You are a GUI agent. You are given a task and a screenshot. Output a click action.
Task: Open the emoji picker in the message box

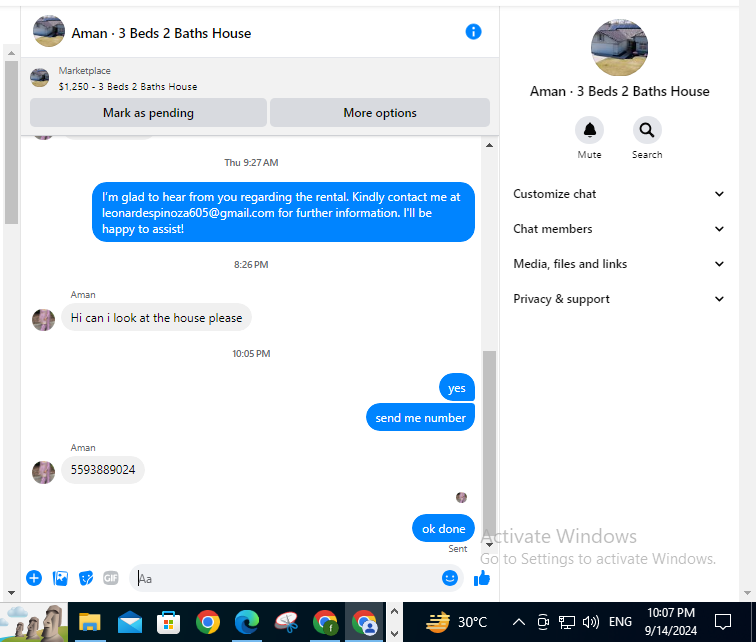pos(449,578)
